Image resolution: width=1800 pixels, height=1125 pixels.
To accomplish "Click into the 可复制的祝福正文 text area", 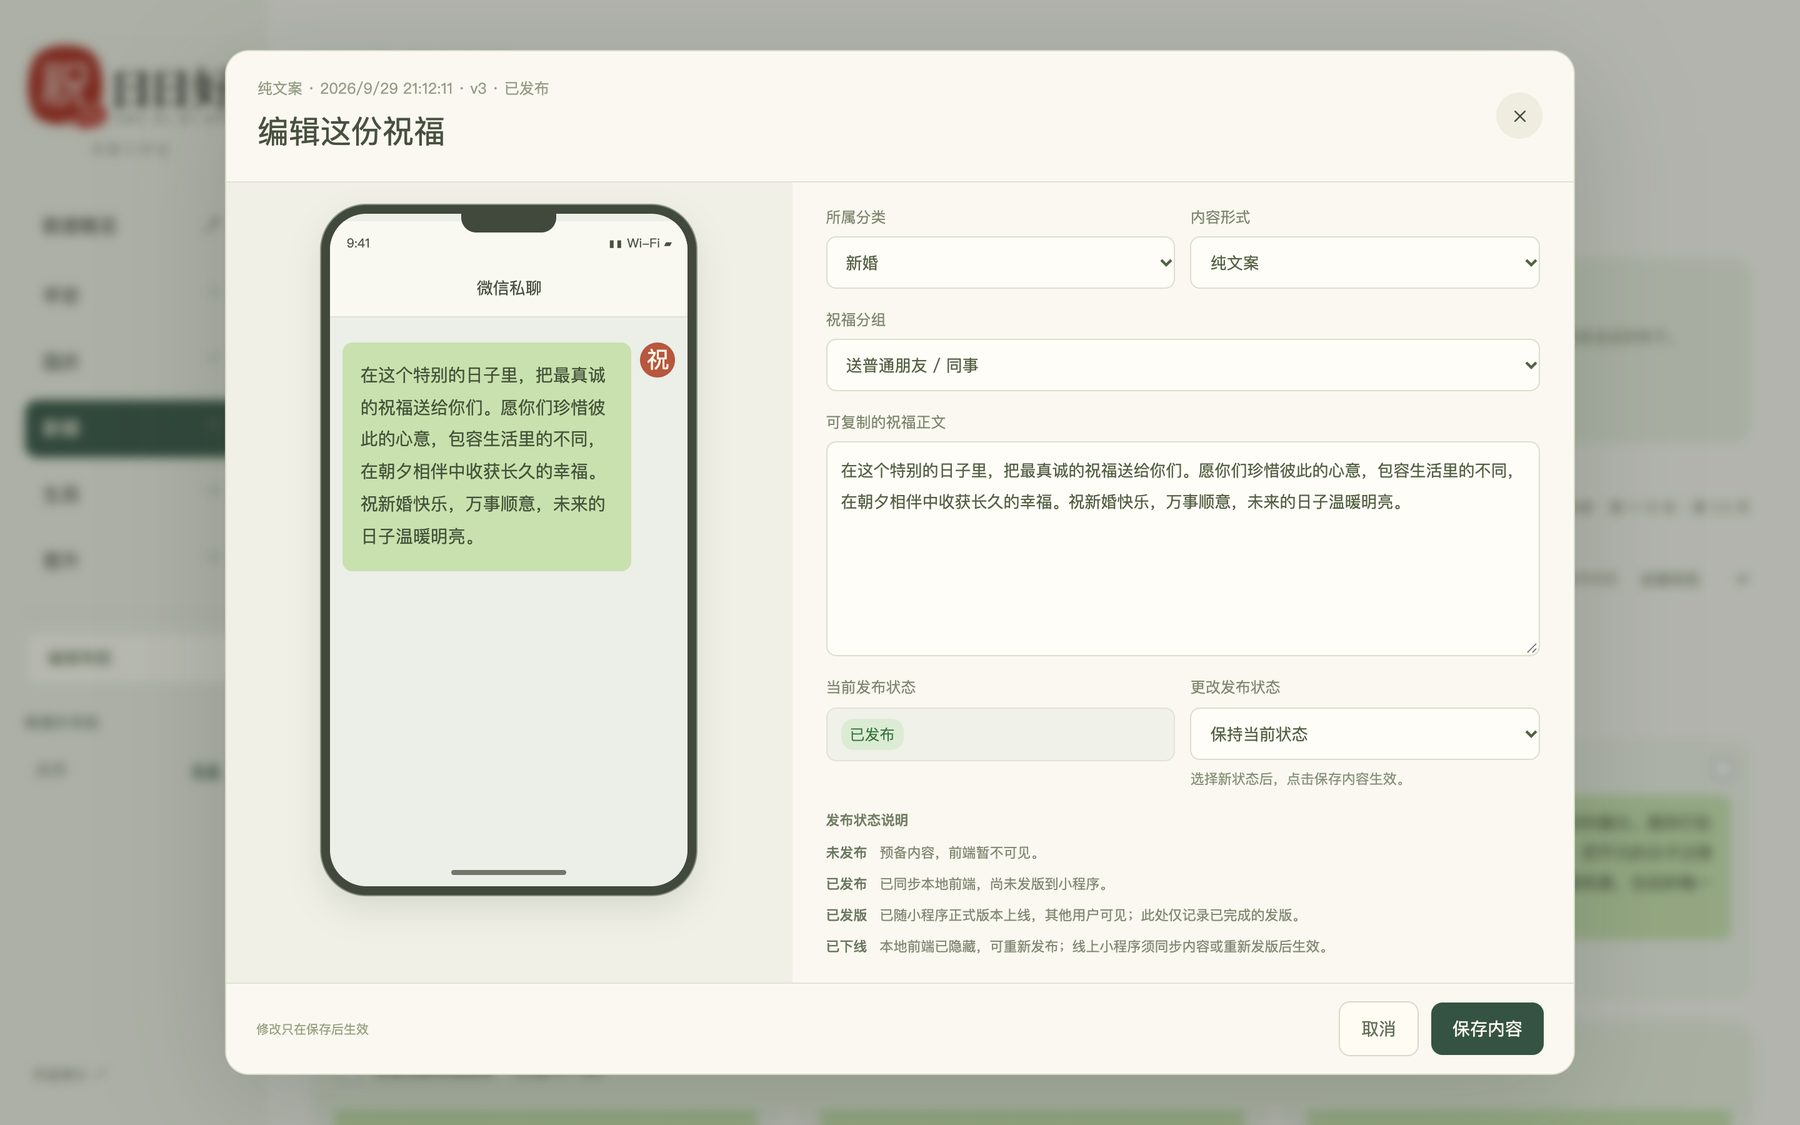I will point(1182,549).
